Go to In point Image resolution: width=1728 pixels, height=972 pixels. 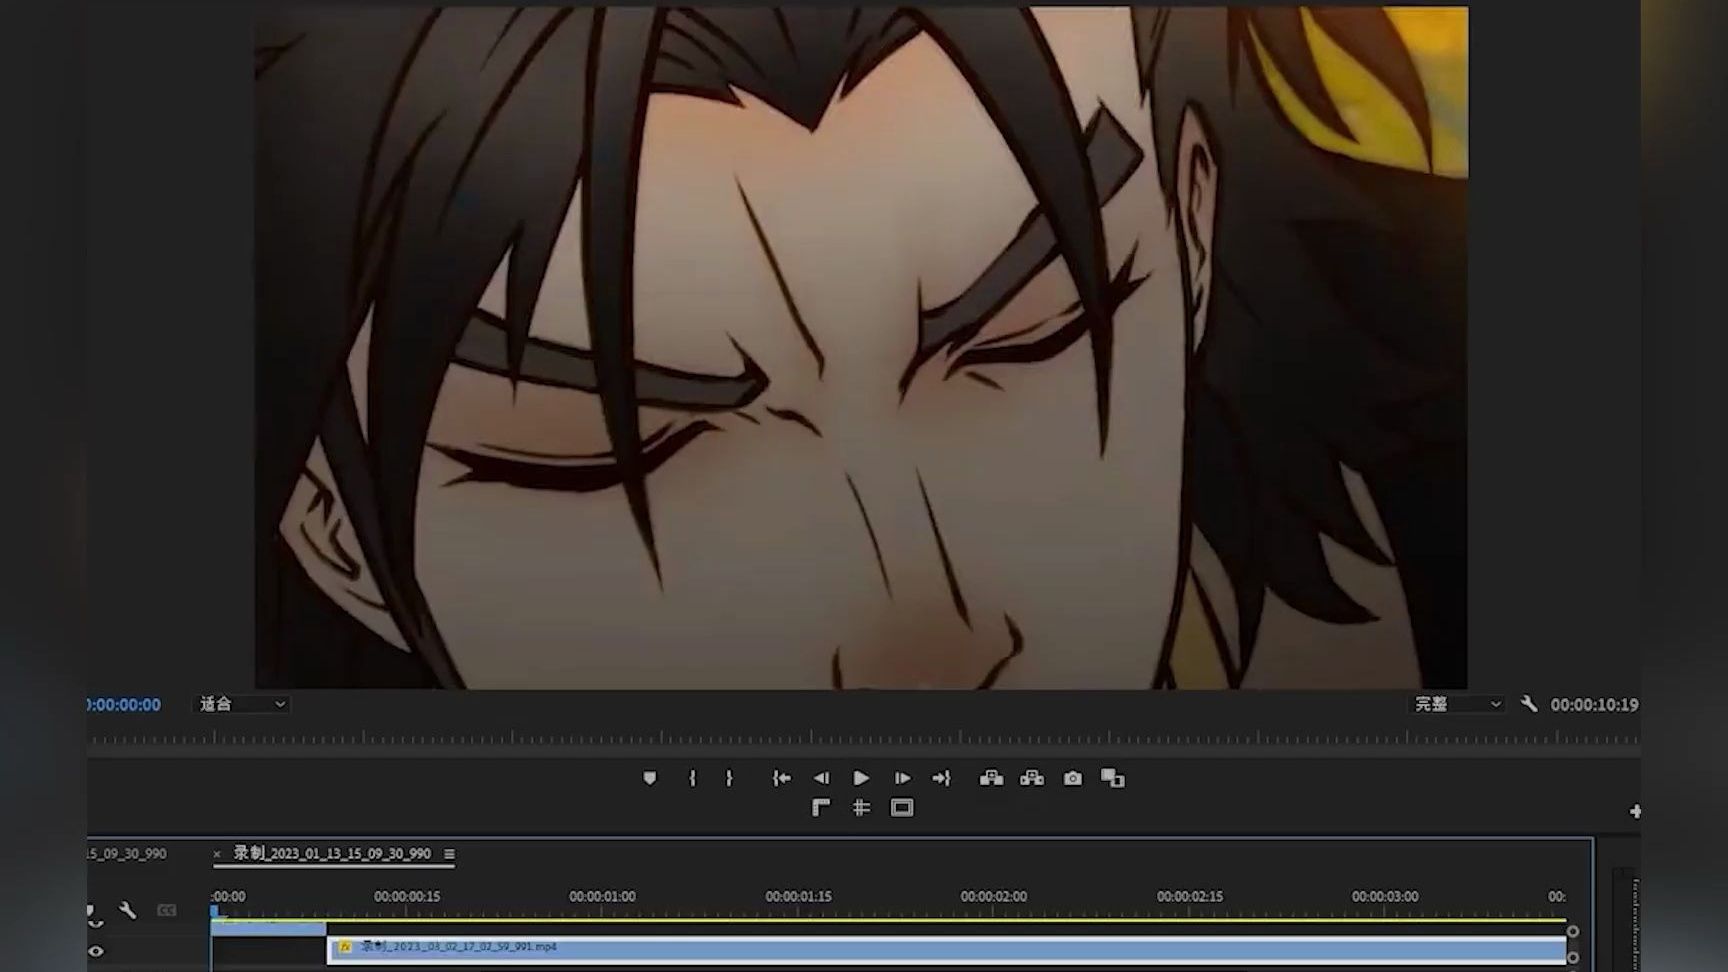pos(781,778)
